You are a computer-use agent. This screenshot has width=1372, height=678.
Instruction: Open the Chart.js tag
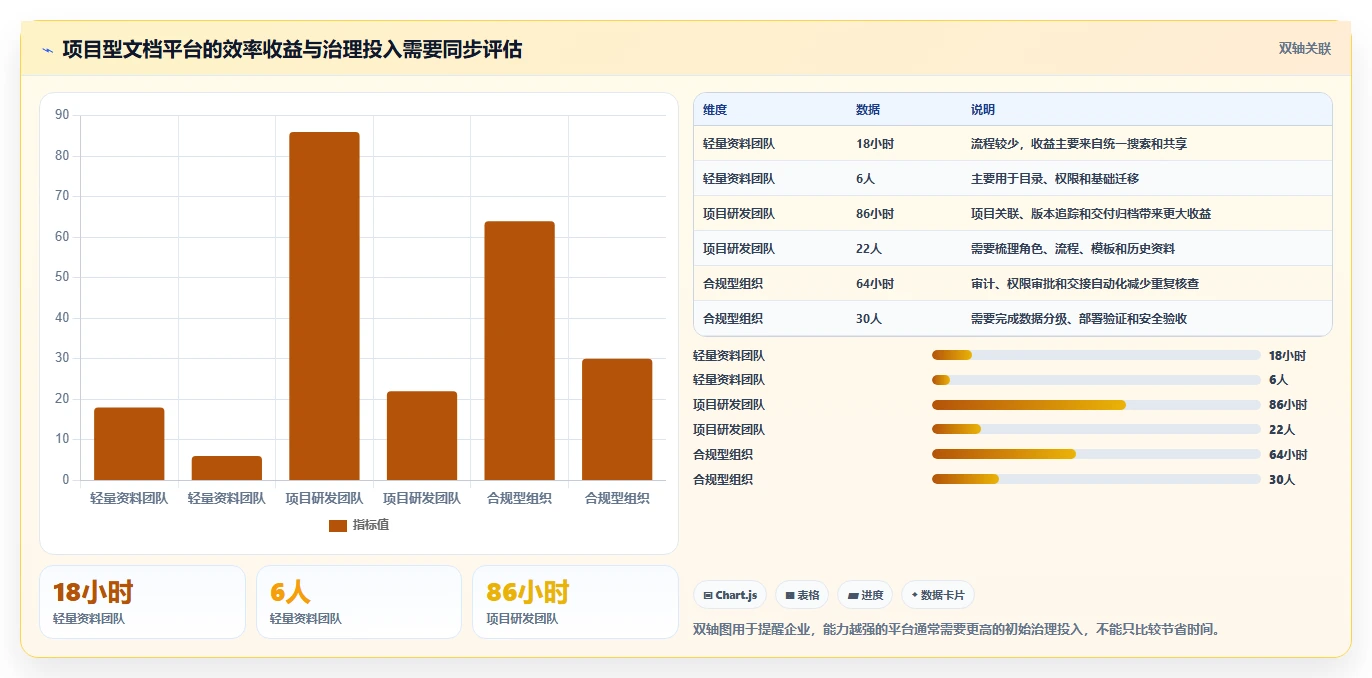click(730, 595)
